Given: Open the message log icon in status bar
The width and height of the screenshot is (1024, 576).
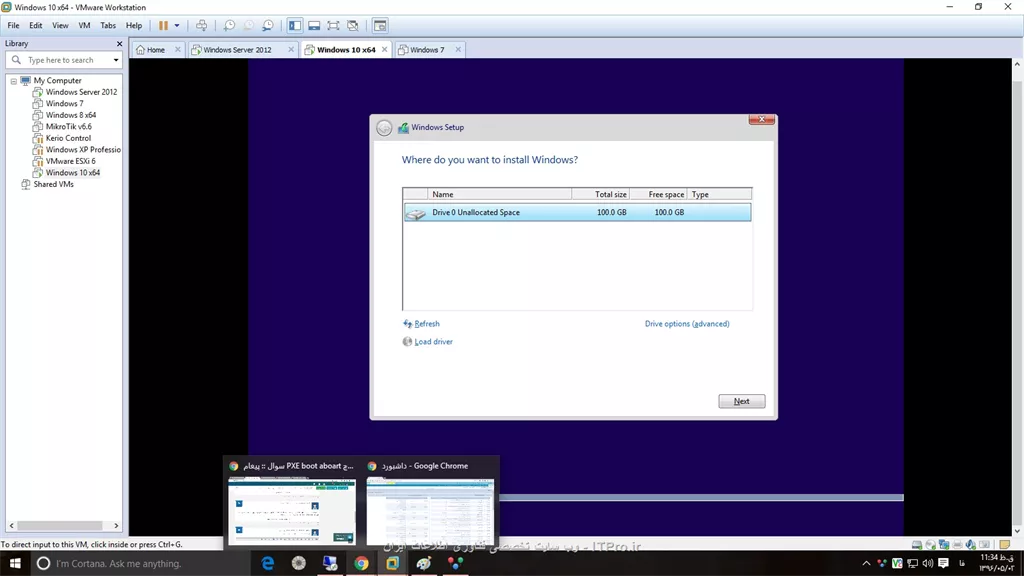Looking at the screenshot, I should [1004, 545].
